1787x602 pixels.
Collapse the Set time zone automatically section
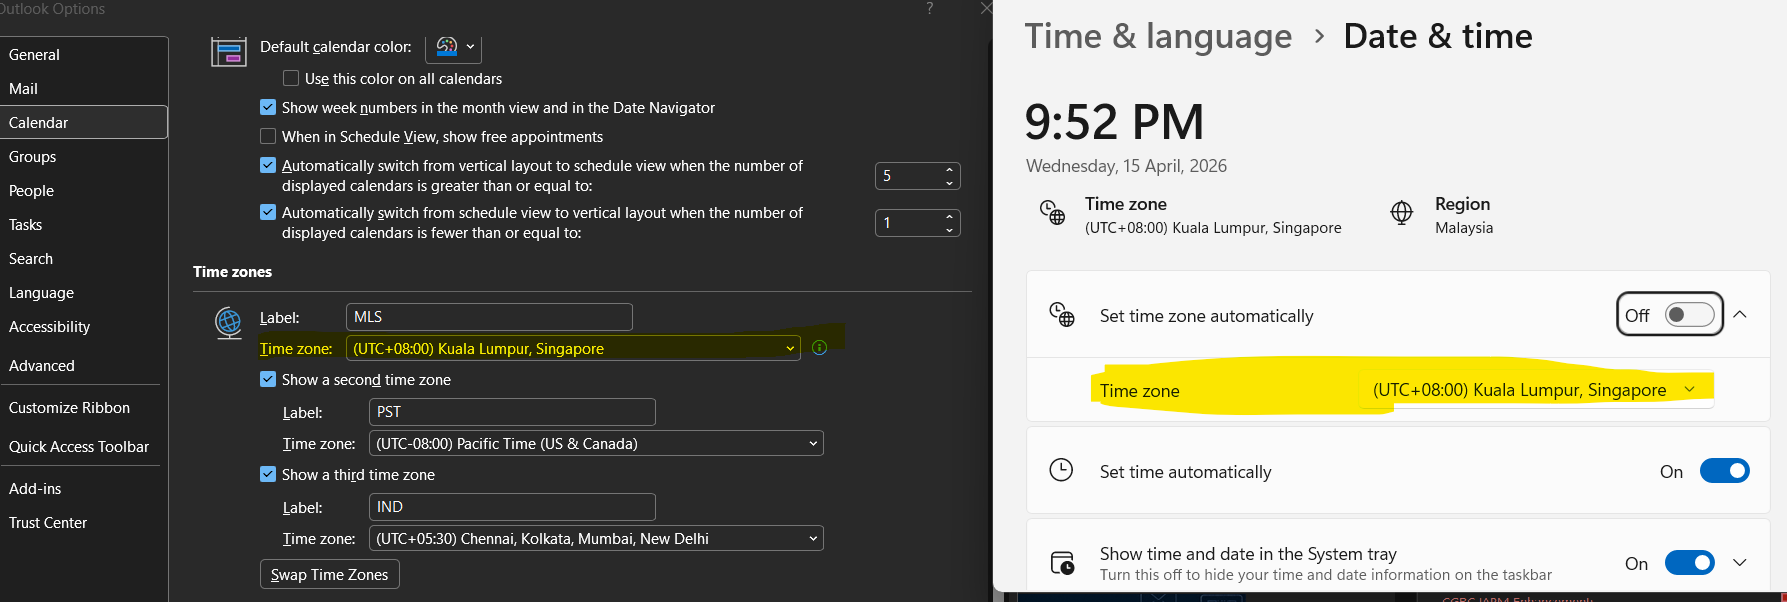[1740, 315]
